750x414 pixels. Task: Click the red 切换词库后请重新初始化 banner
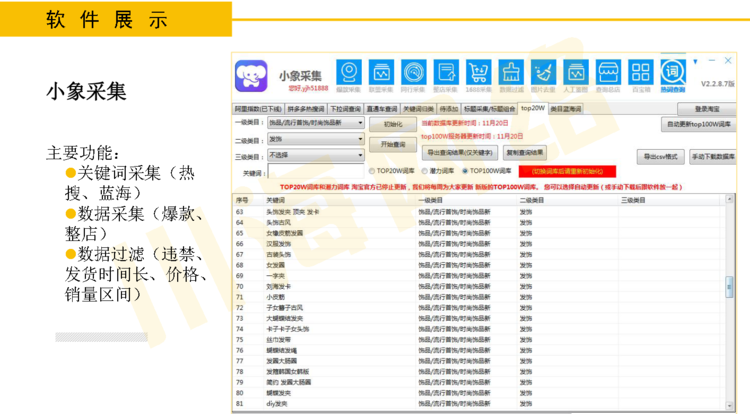pyautogui.click(x=567, y=171)
